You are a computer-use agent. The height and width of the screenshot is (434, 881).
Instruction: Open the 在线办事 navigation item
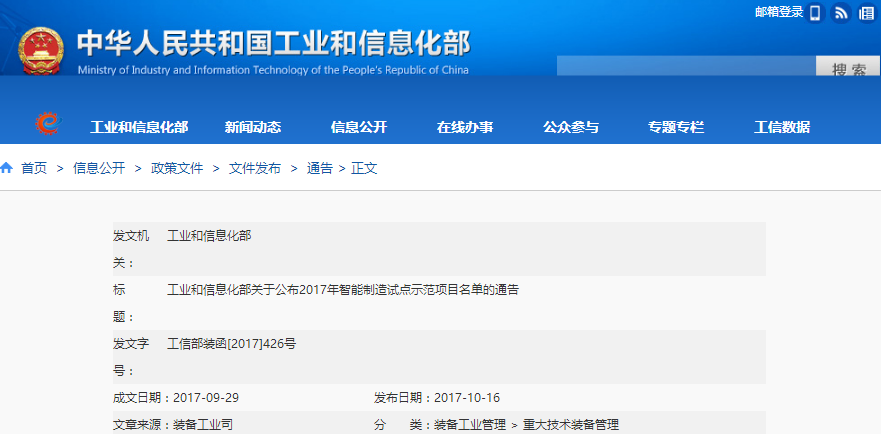tap(465, 127)
